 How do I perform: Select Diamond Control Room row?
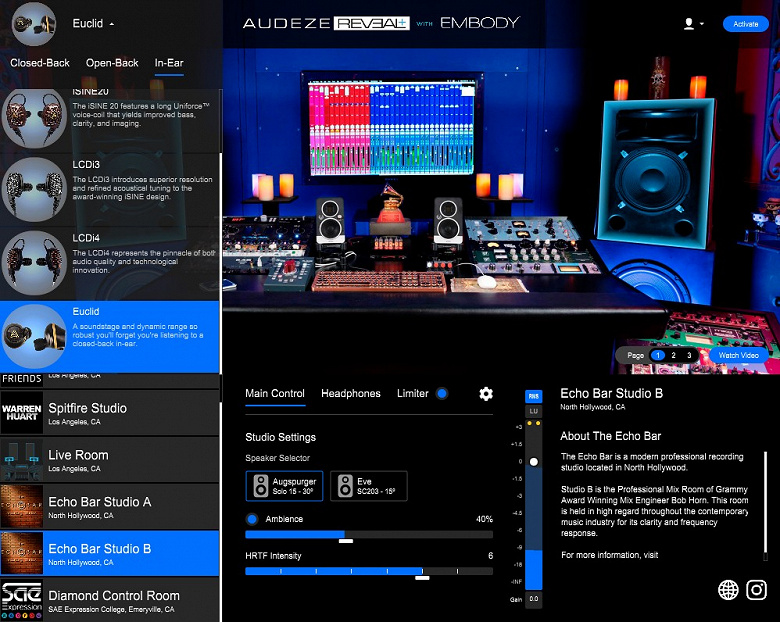pos(109,601)
